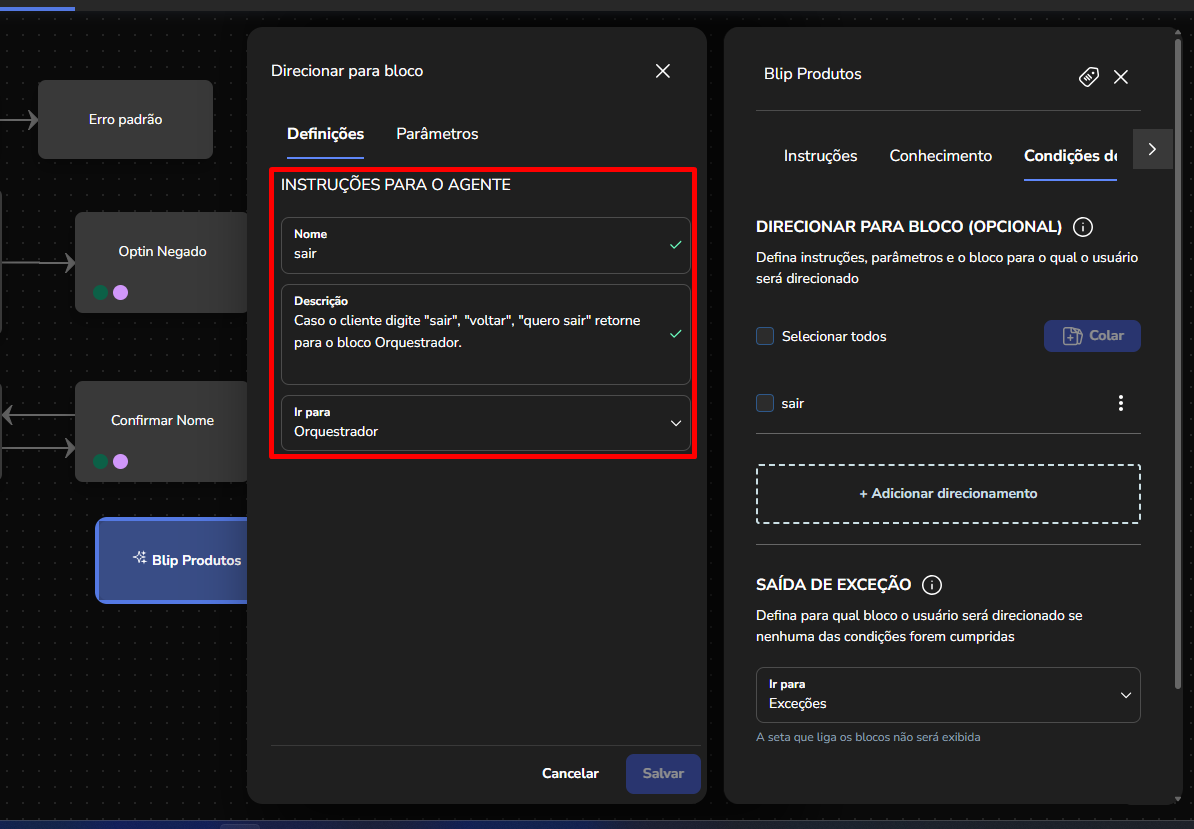
Task: Close the Blip Produtos side panel
Action: [x=1121, y=77]
